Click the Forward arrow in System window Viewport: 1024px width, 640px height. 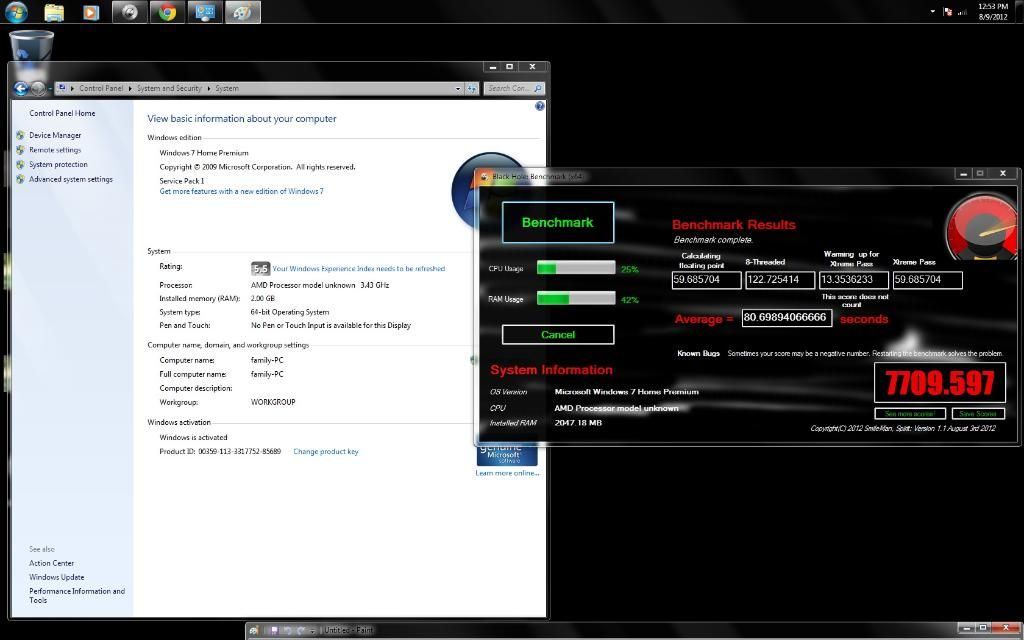tap(38, 88)
